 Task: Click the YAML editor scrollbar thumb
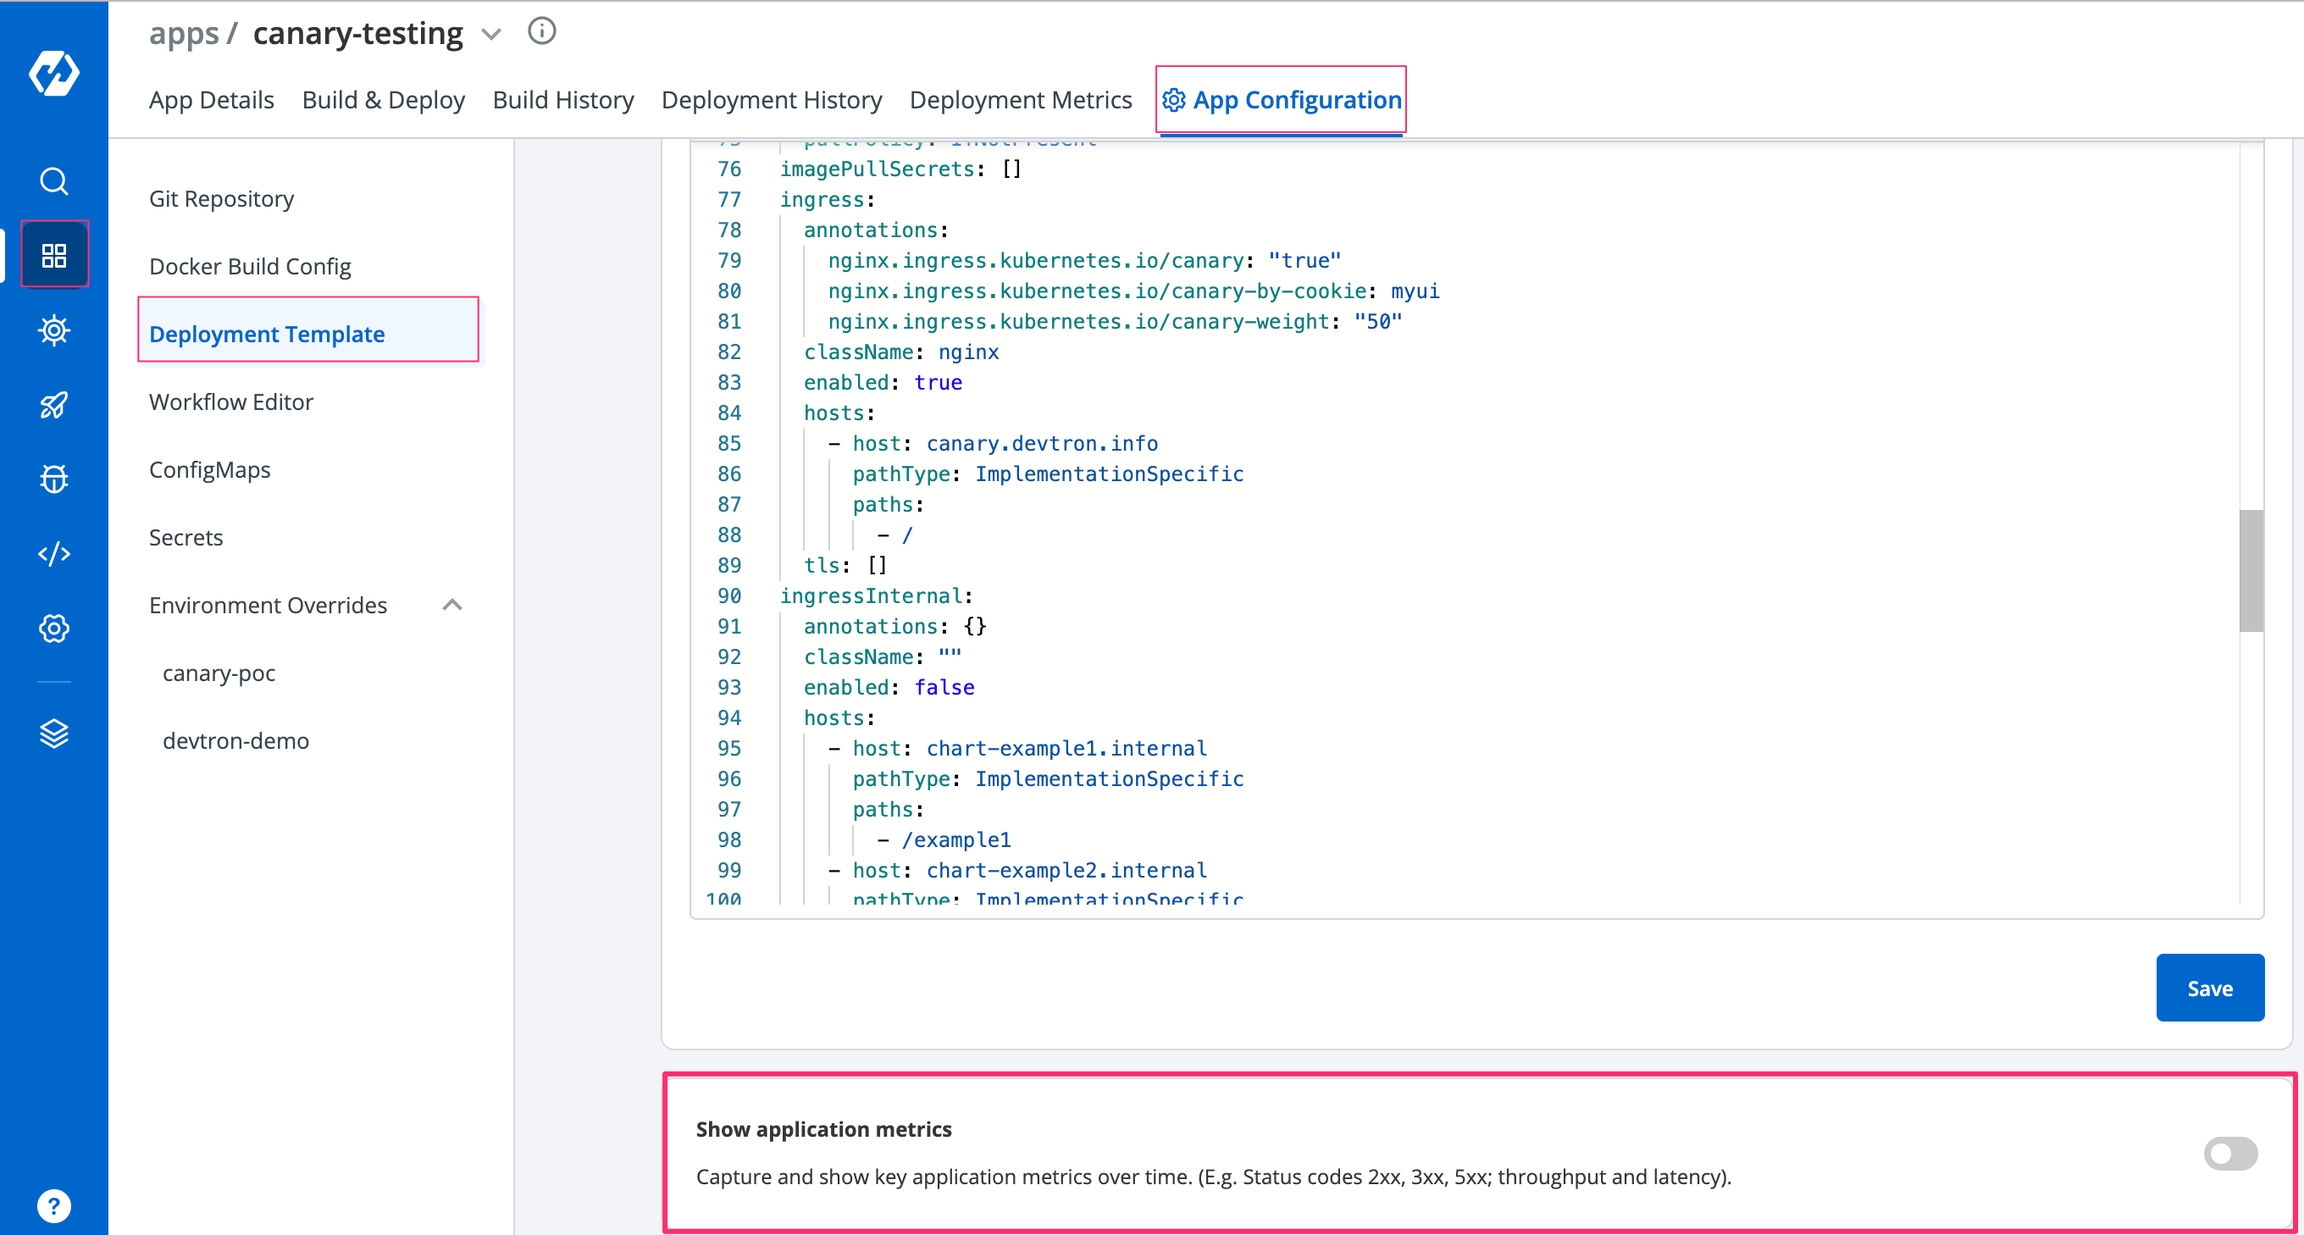(2250, 570)
